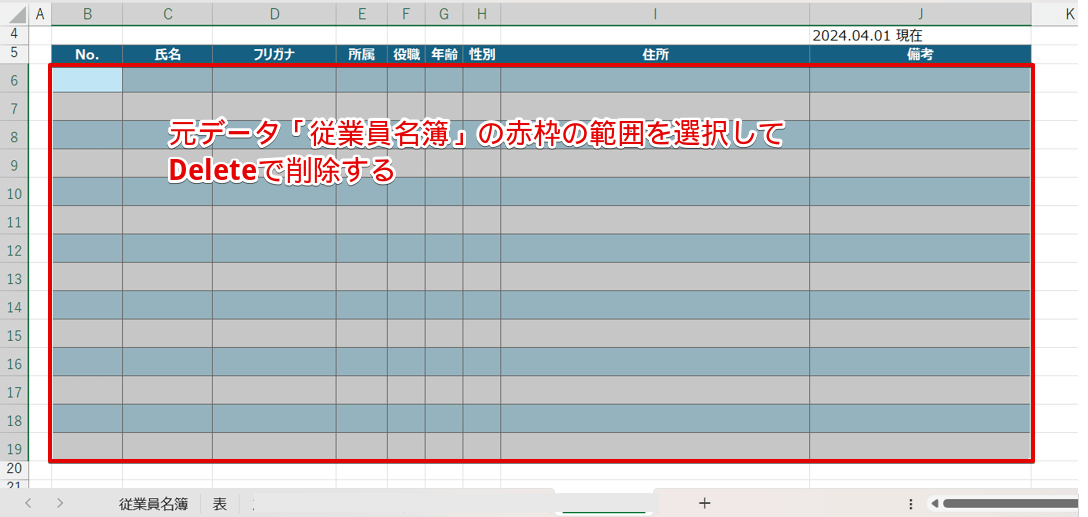Click the フリガナ header cell

(274, 55)
